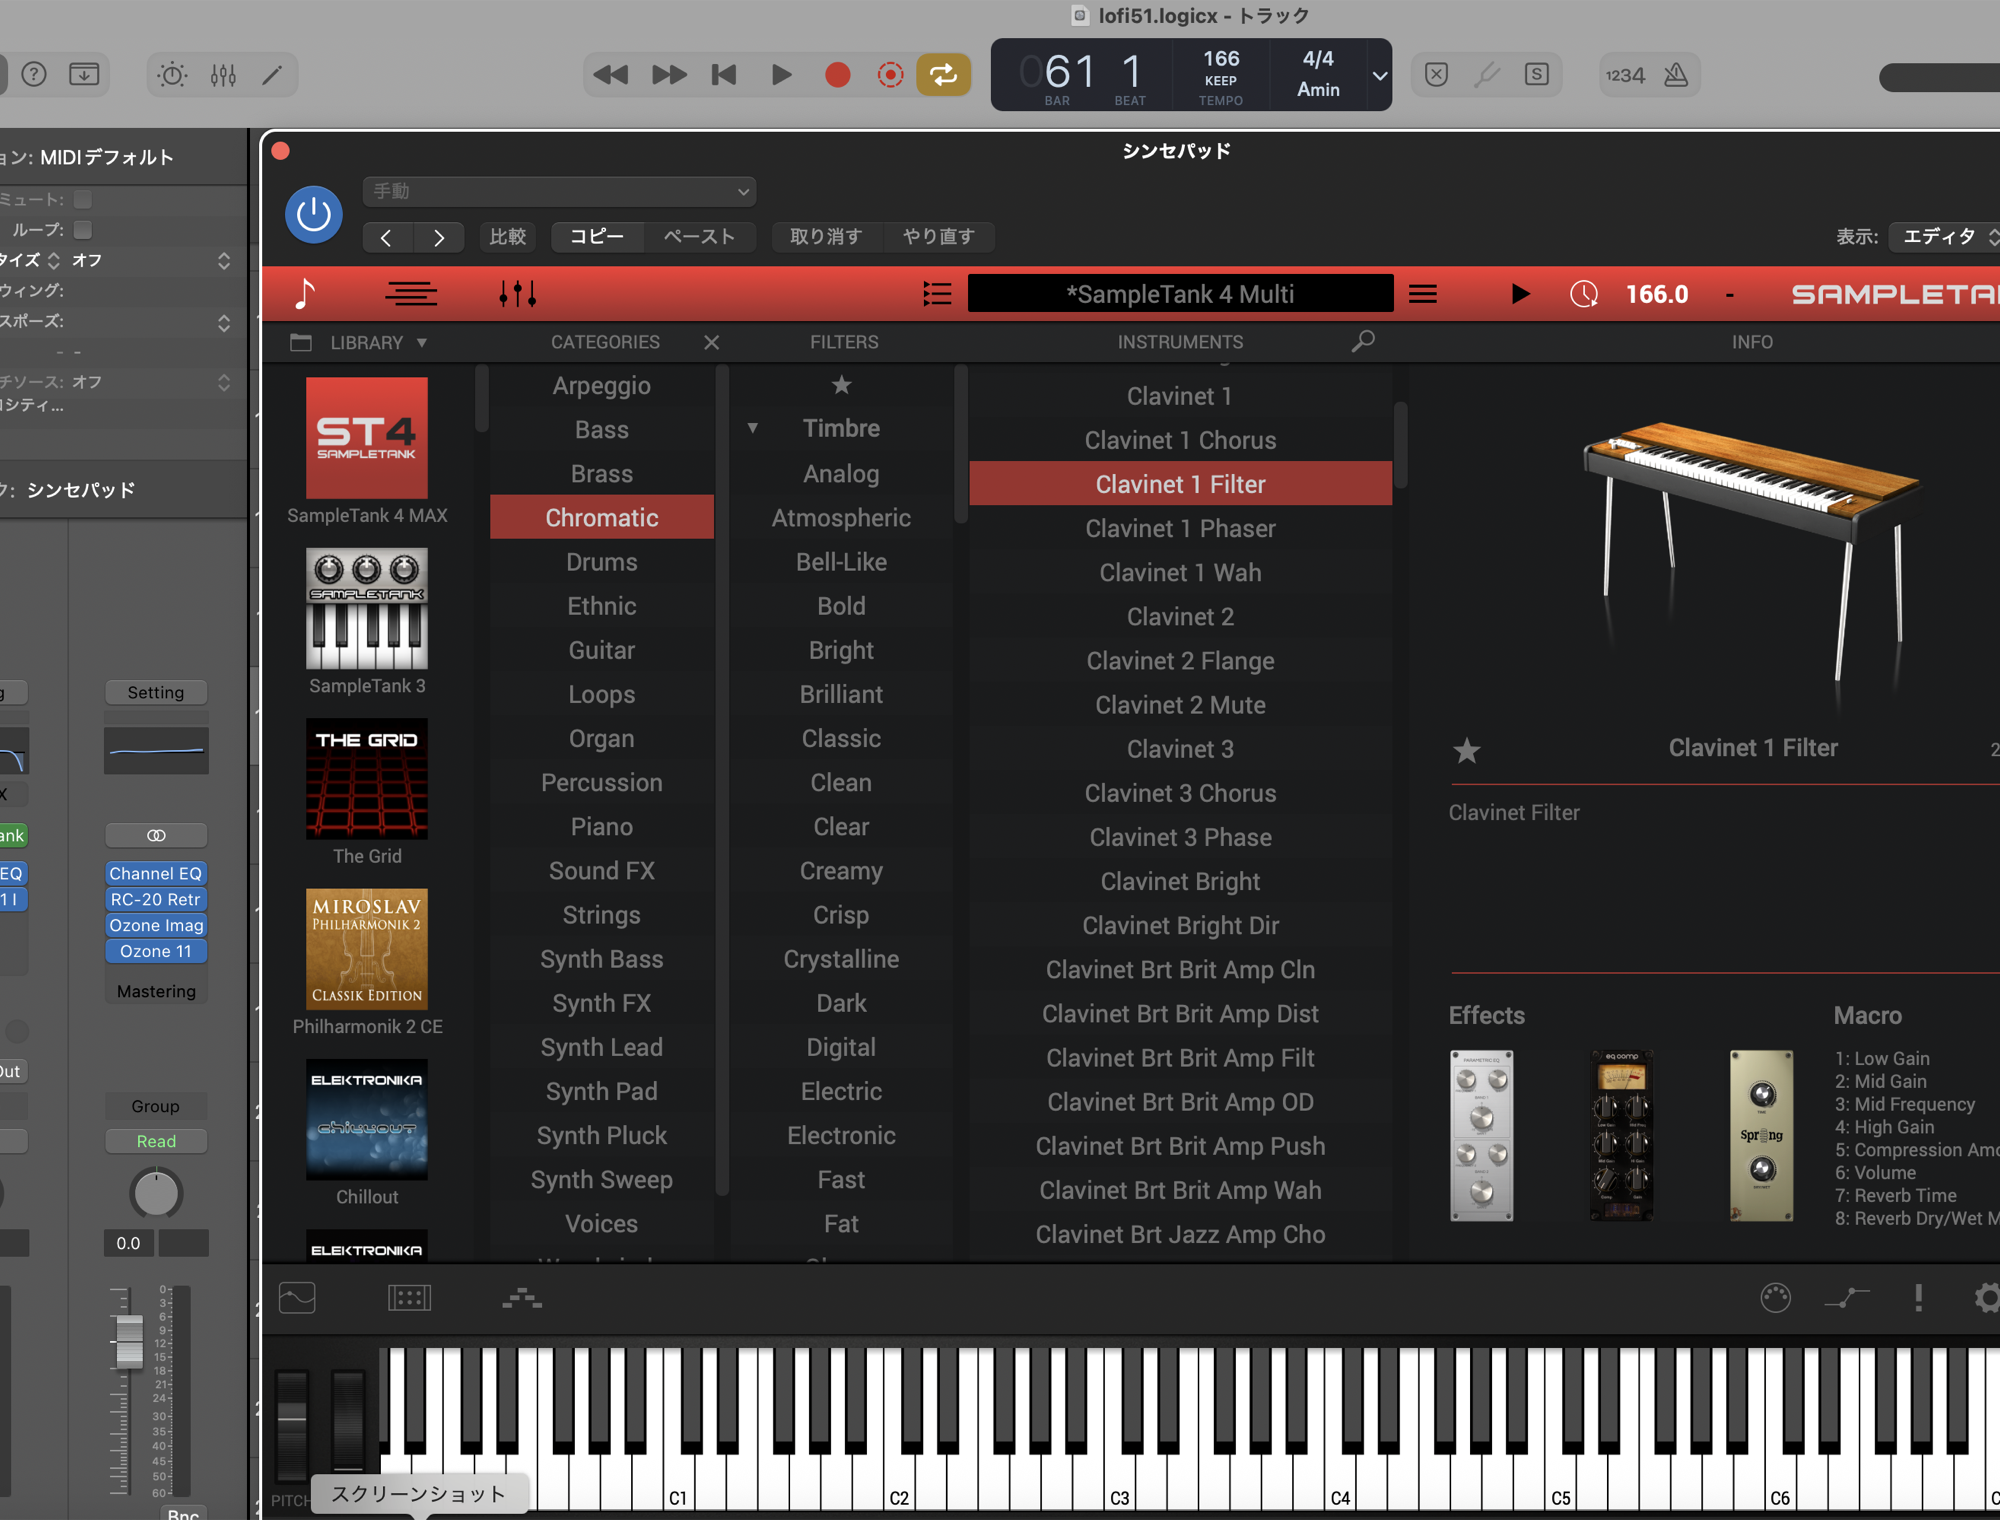Open the pads grid icon below browser
2000x1520 pixels.
click(409, 1298)
